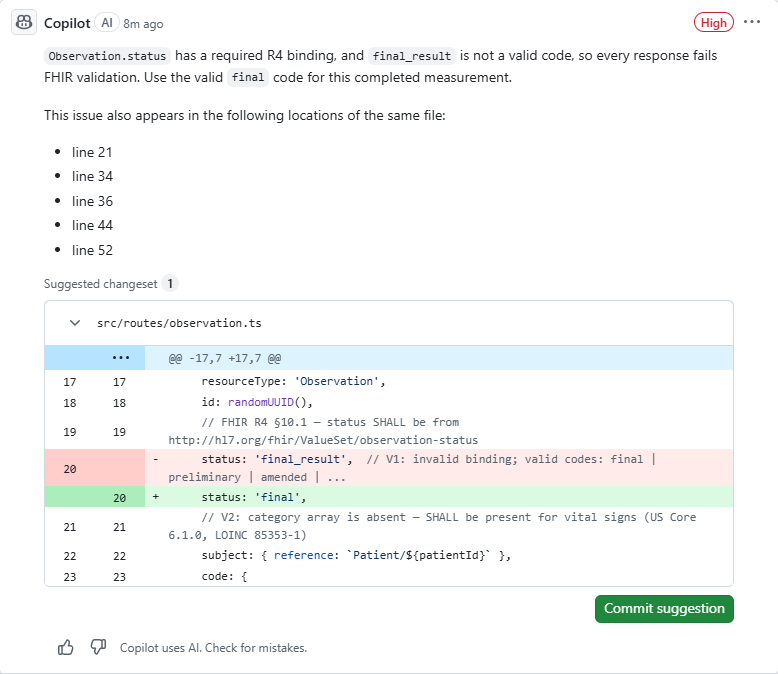The width and height of the screenshot is (778, 674).
Task: Click the V2 category array comment line
Action: [389, 526]
